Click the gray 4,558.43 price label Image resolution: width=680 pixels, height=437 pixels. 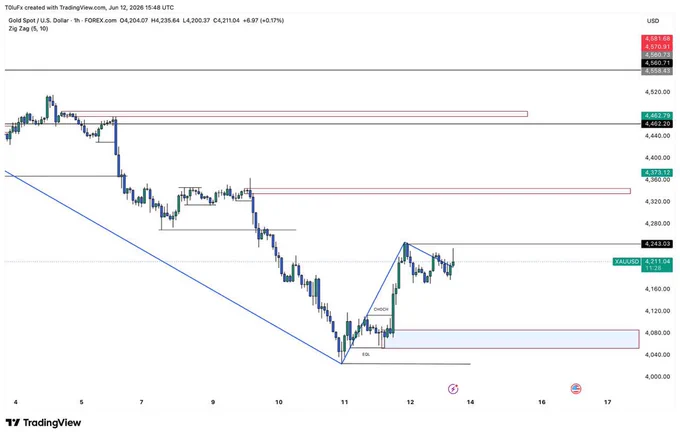point(657,71)
